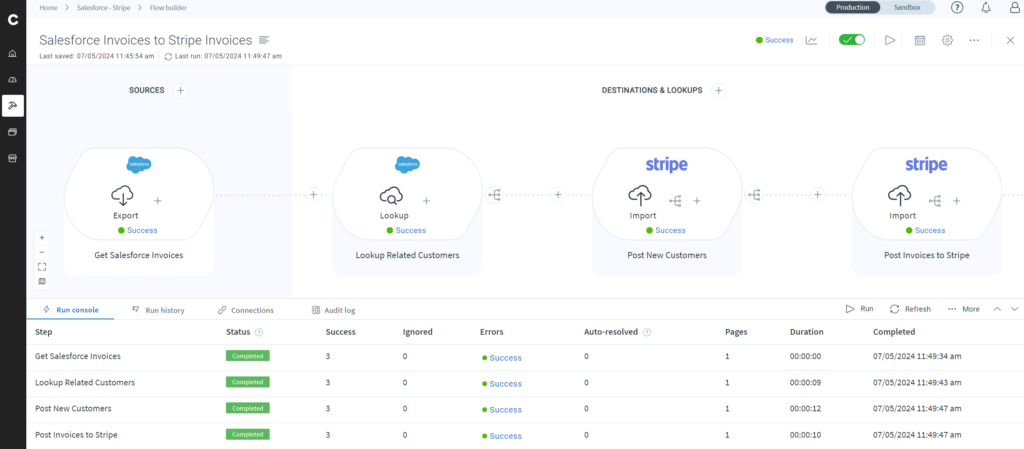Refresh the run console
The image size is (1024, 449).
click(910, 309)
